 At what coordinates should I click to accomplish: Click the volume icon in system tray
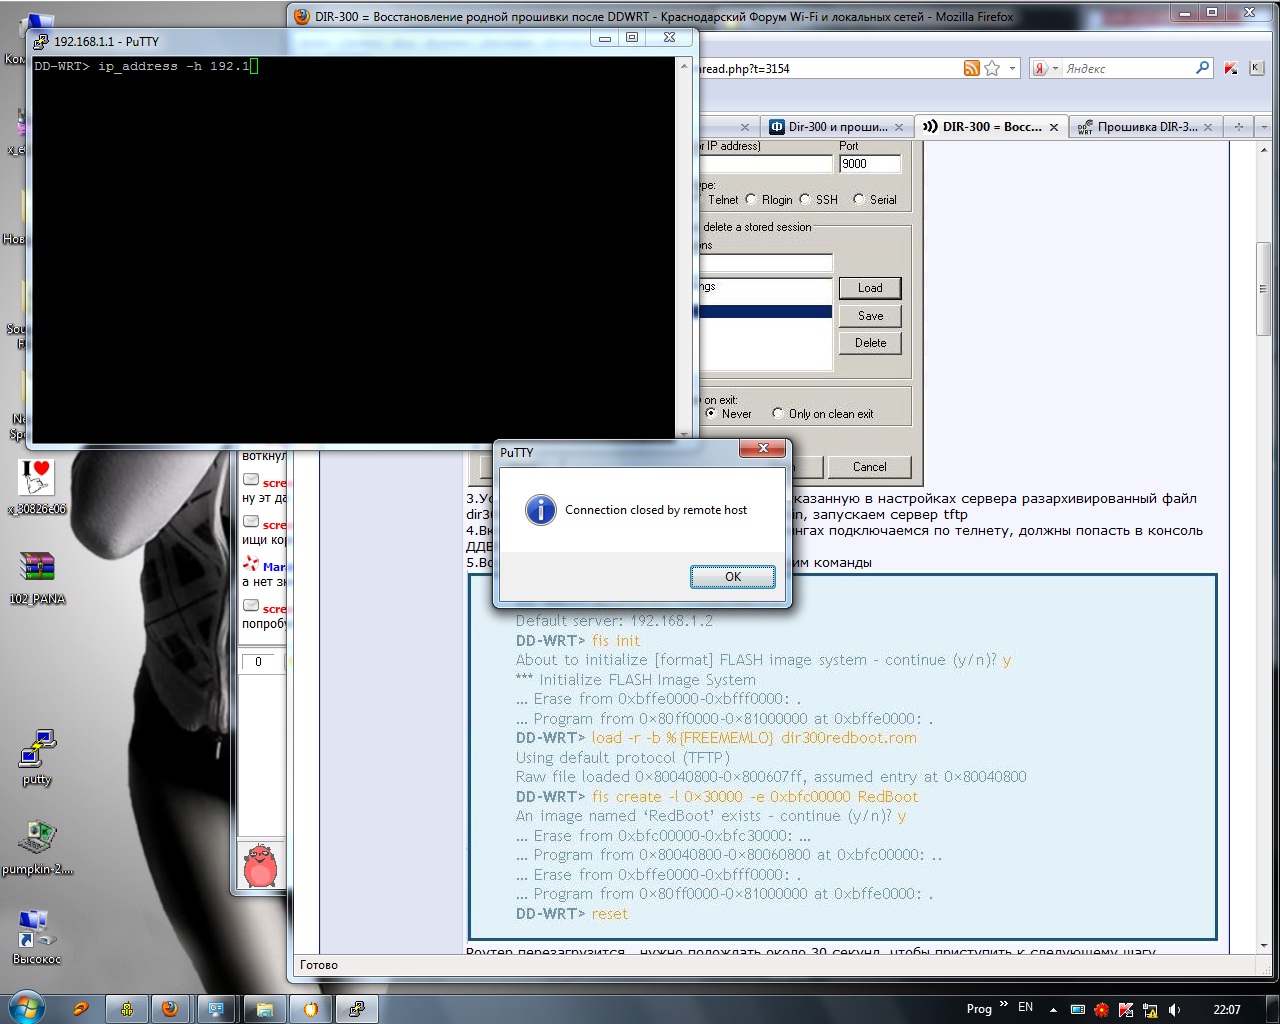(x=1175, y=1009)
